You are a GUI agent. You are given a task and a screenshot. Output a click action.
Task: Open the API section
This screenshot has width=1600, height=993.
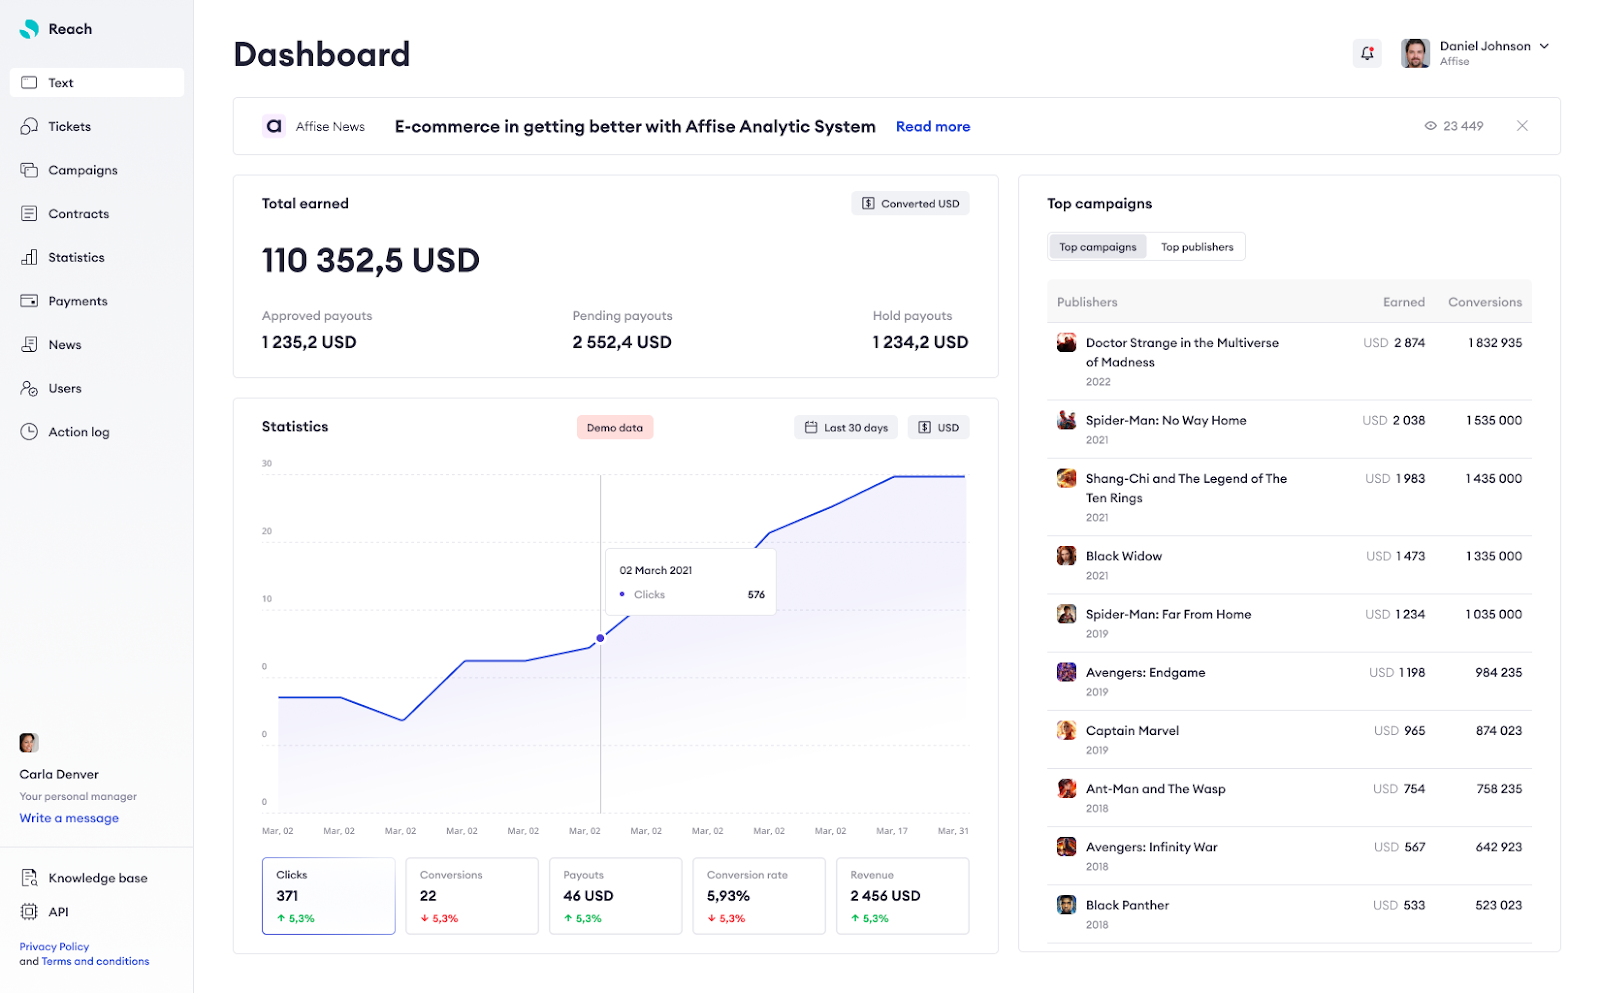pyautogui.click(x=57, y=911)
